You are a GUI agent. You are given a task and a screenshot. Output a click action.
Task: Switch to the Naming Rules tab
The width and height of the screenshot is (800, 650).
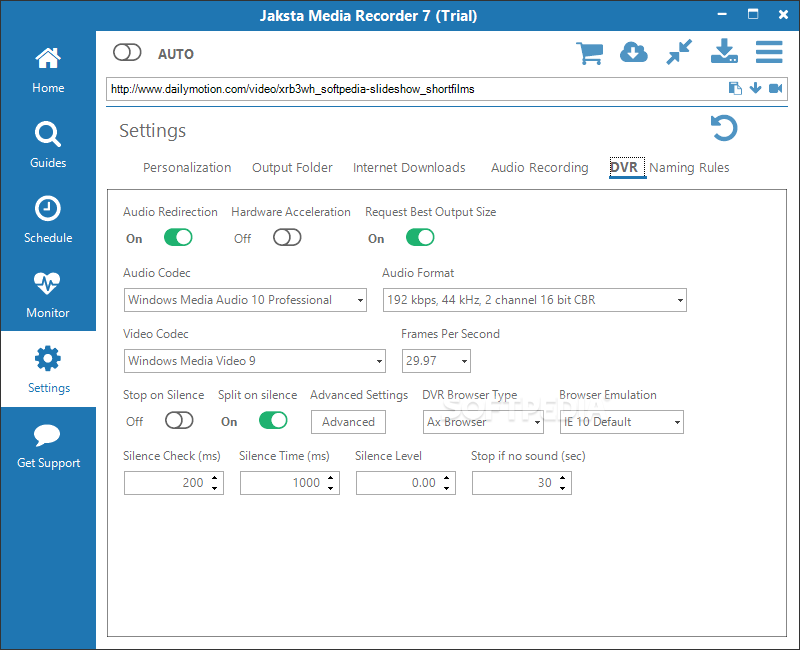coord(689,167)
